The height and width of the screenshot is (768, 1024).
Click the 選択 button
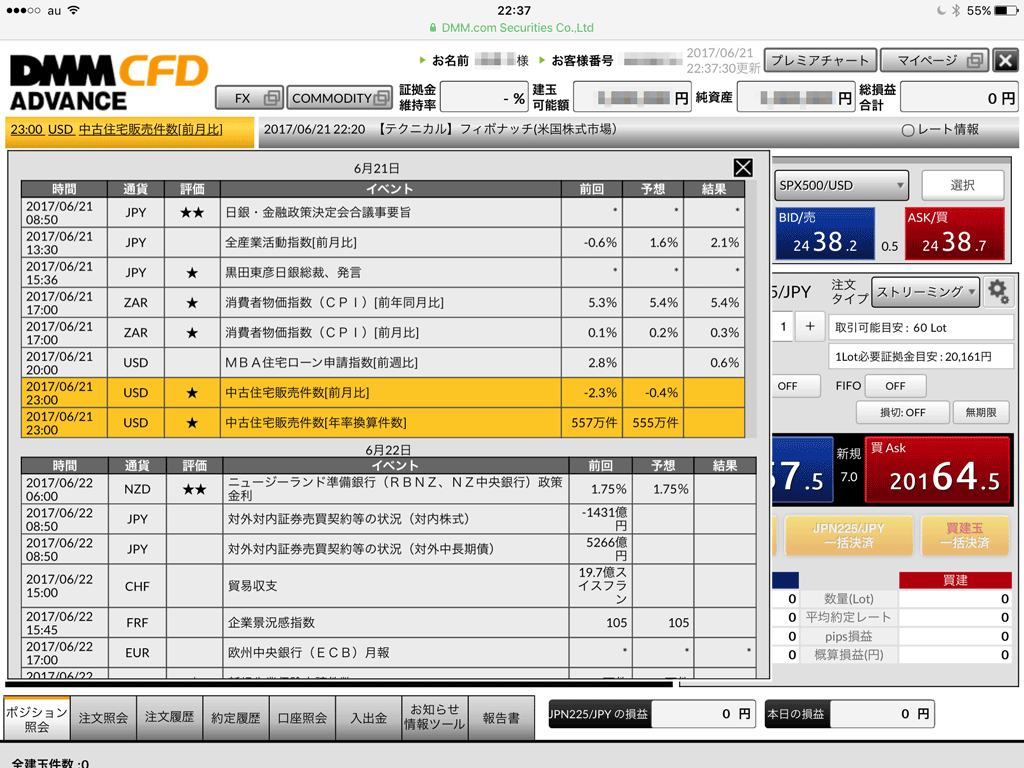point(963,185)
